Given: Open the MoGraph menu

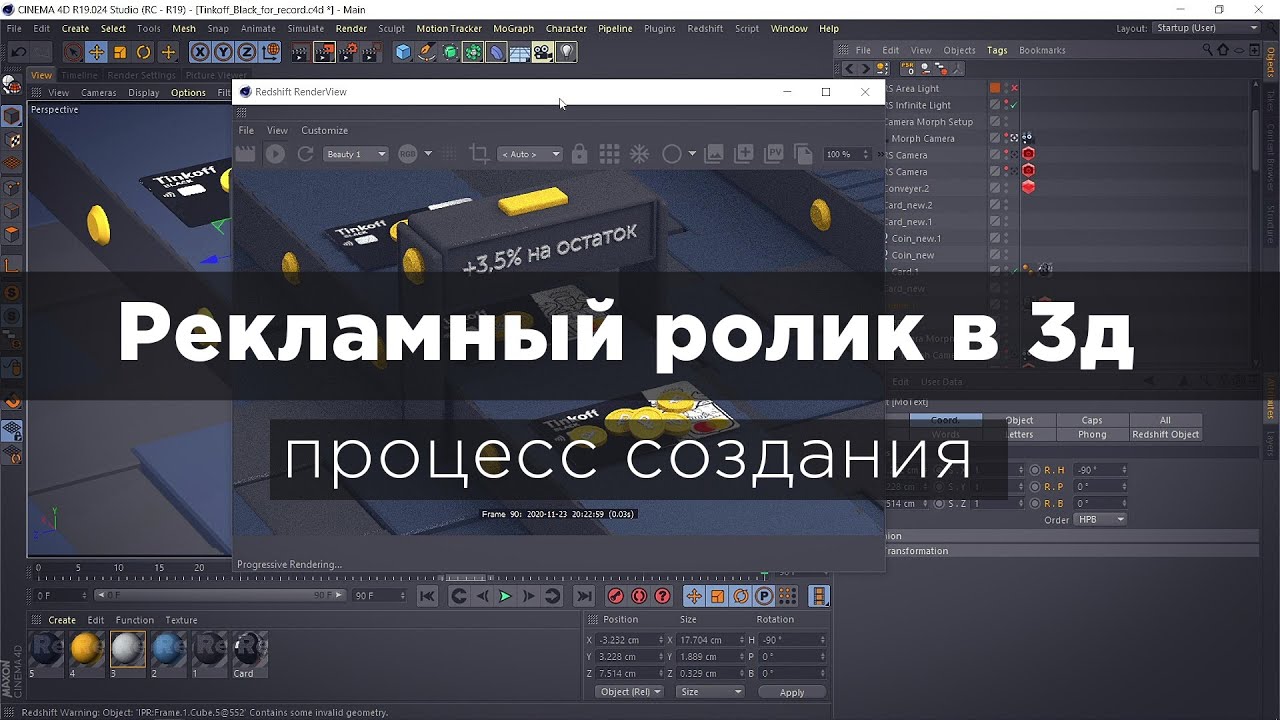Looking at the screenshot, I should [x=514, y=29].
